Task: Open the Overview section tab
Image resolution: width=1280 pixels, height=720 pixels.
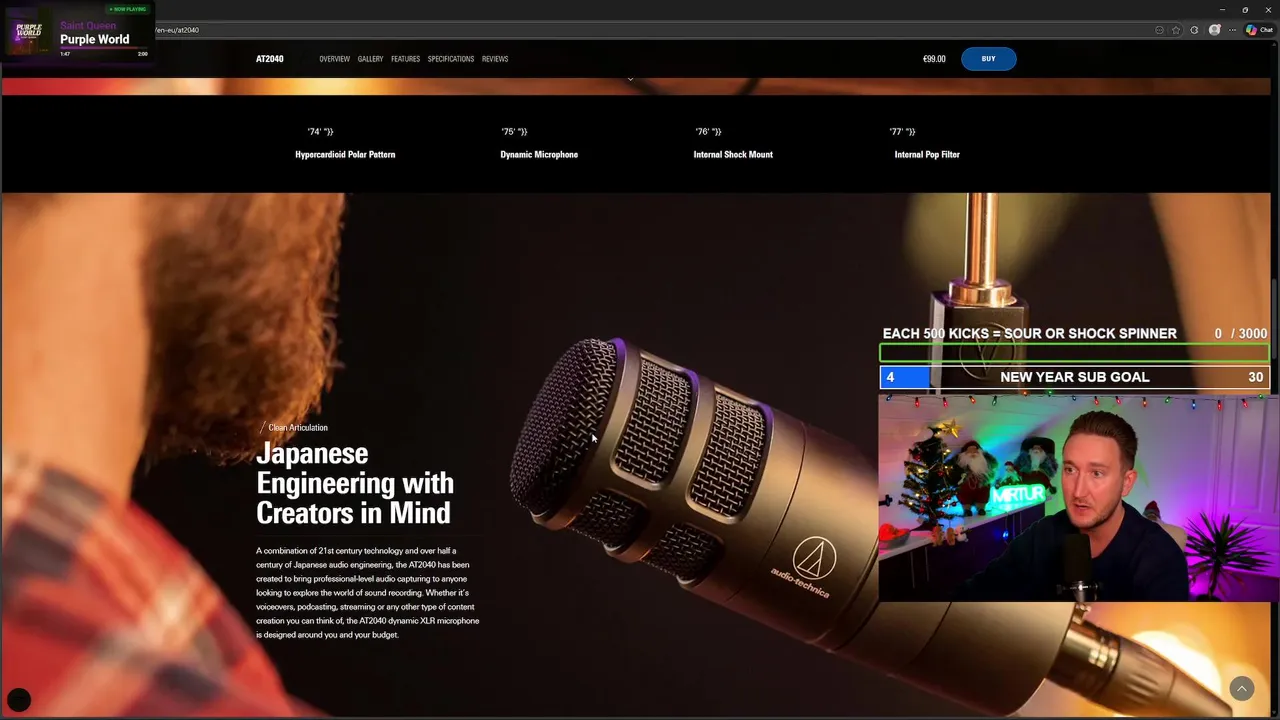Action: (x=334, y=59)
